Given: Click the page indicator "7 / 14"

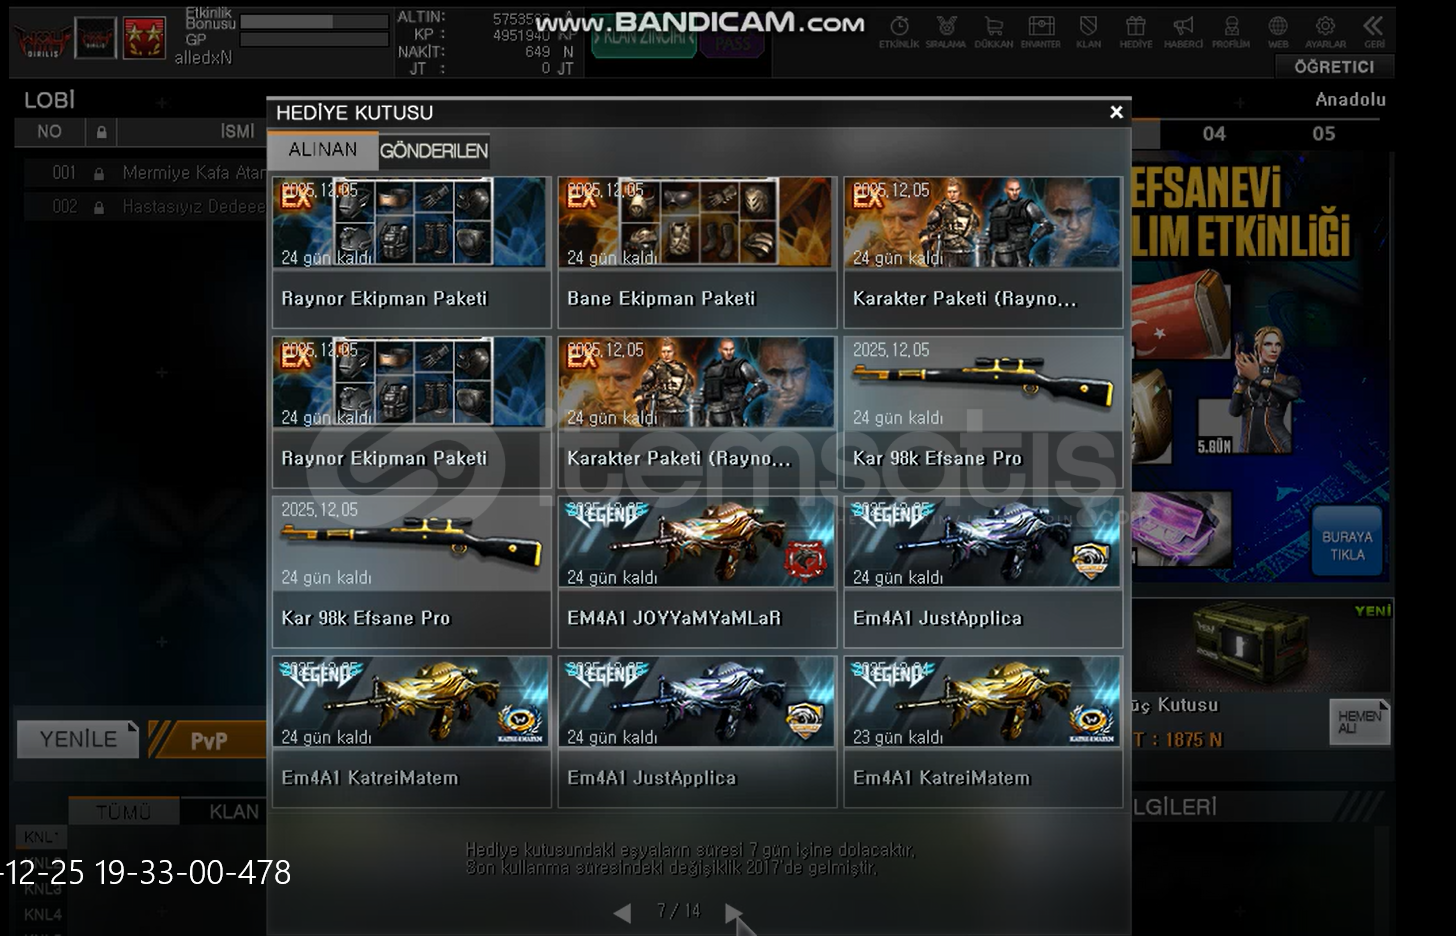Looking at the screenshot, I should (x=678, y=911).
